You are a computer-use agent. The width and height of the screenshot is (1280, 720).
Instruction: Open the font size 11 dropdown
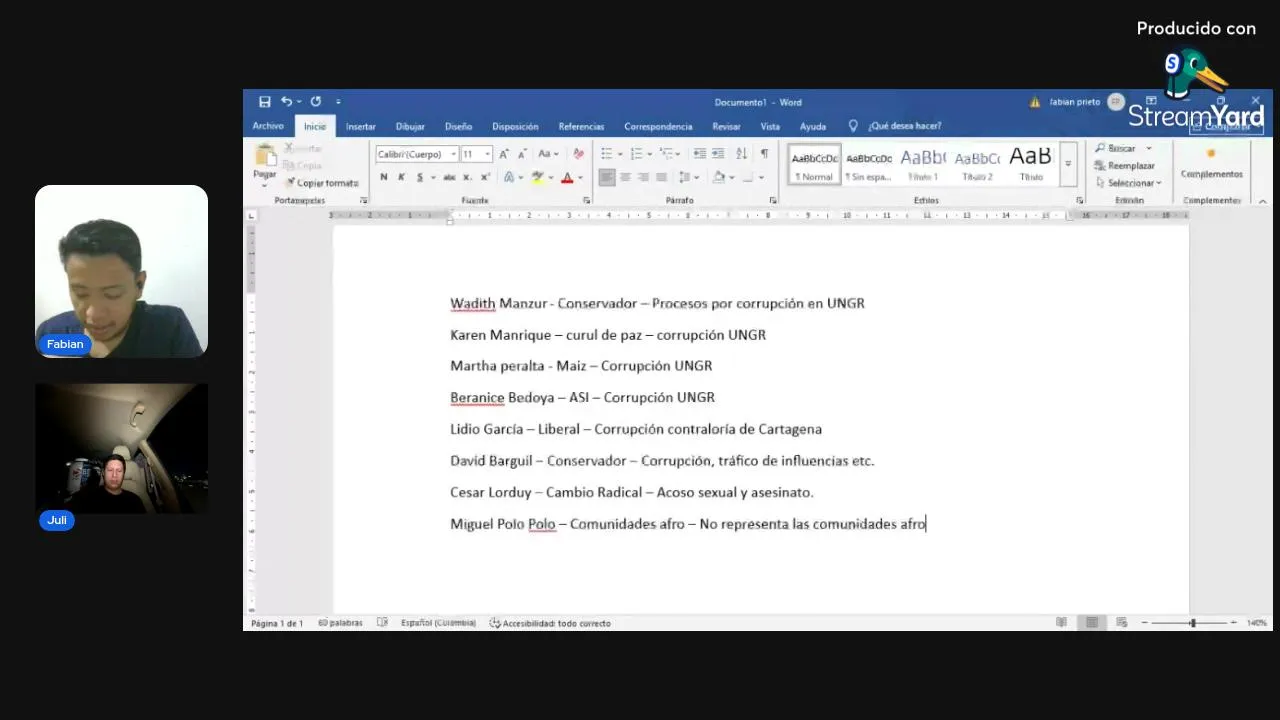(x=487, y=154)
